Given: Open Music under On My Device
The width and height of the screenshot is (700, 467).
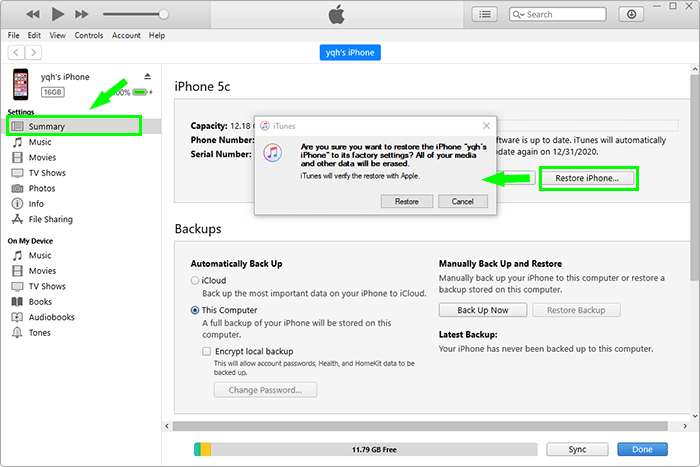Looking at the screenshot, I should pyautogui.click(x=39, y=255).
